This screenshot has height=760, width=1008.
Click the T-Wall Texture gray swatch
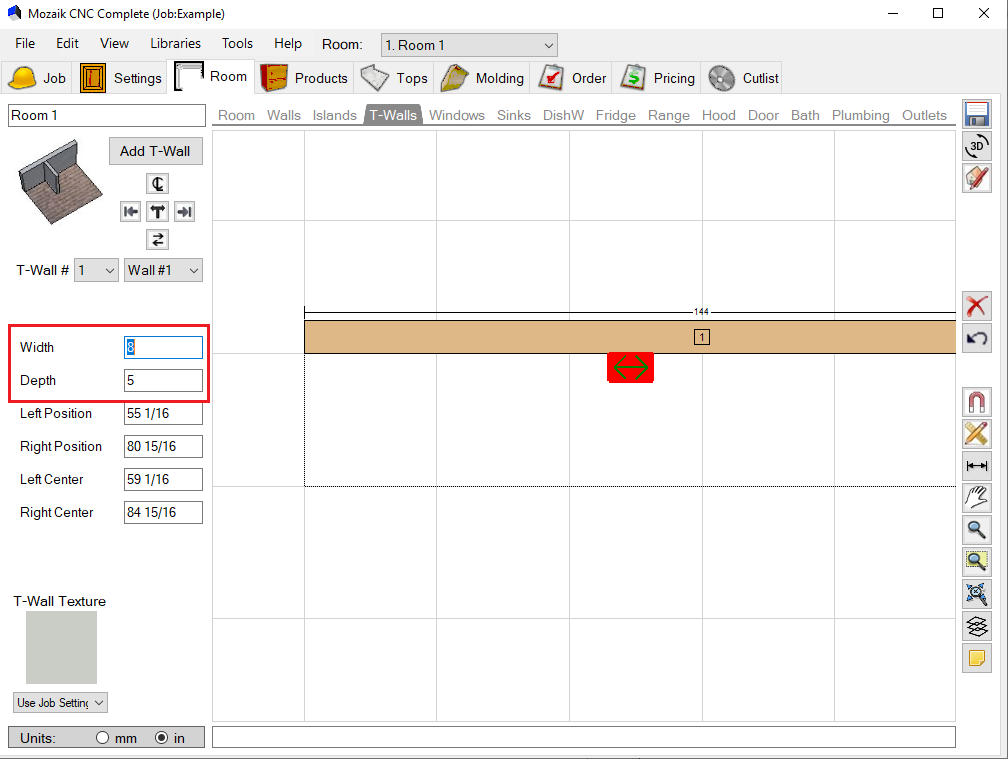pyautogui.click(x=61, y=647)
